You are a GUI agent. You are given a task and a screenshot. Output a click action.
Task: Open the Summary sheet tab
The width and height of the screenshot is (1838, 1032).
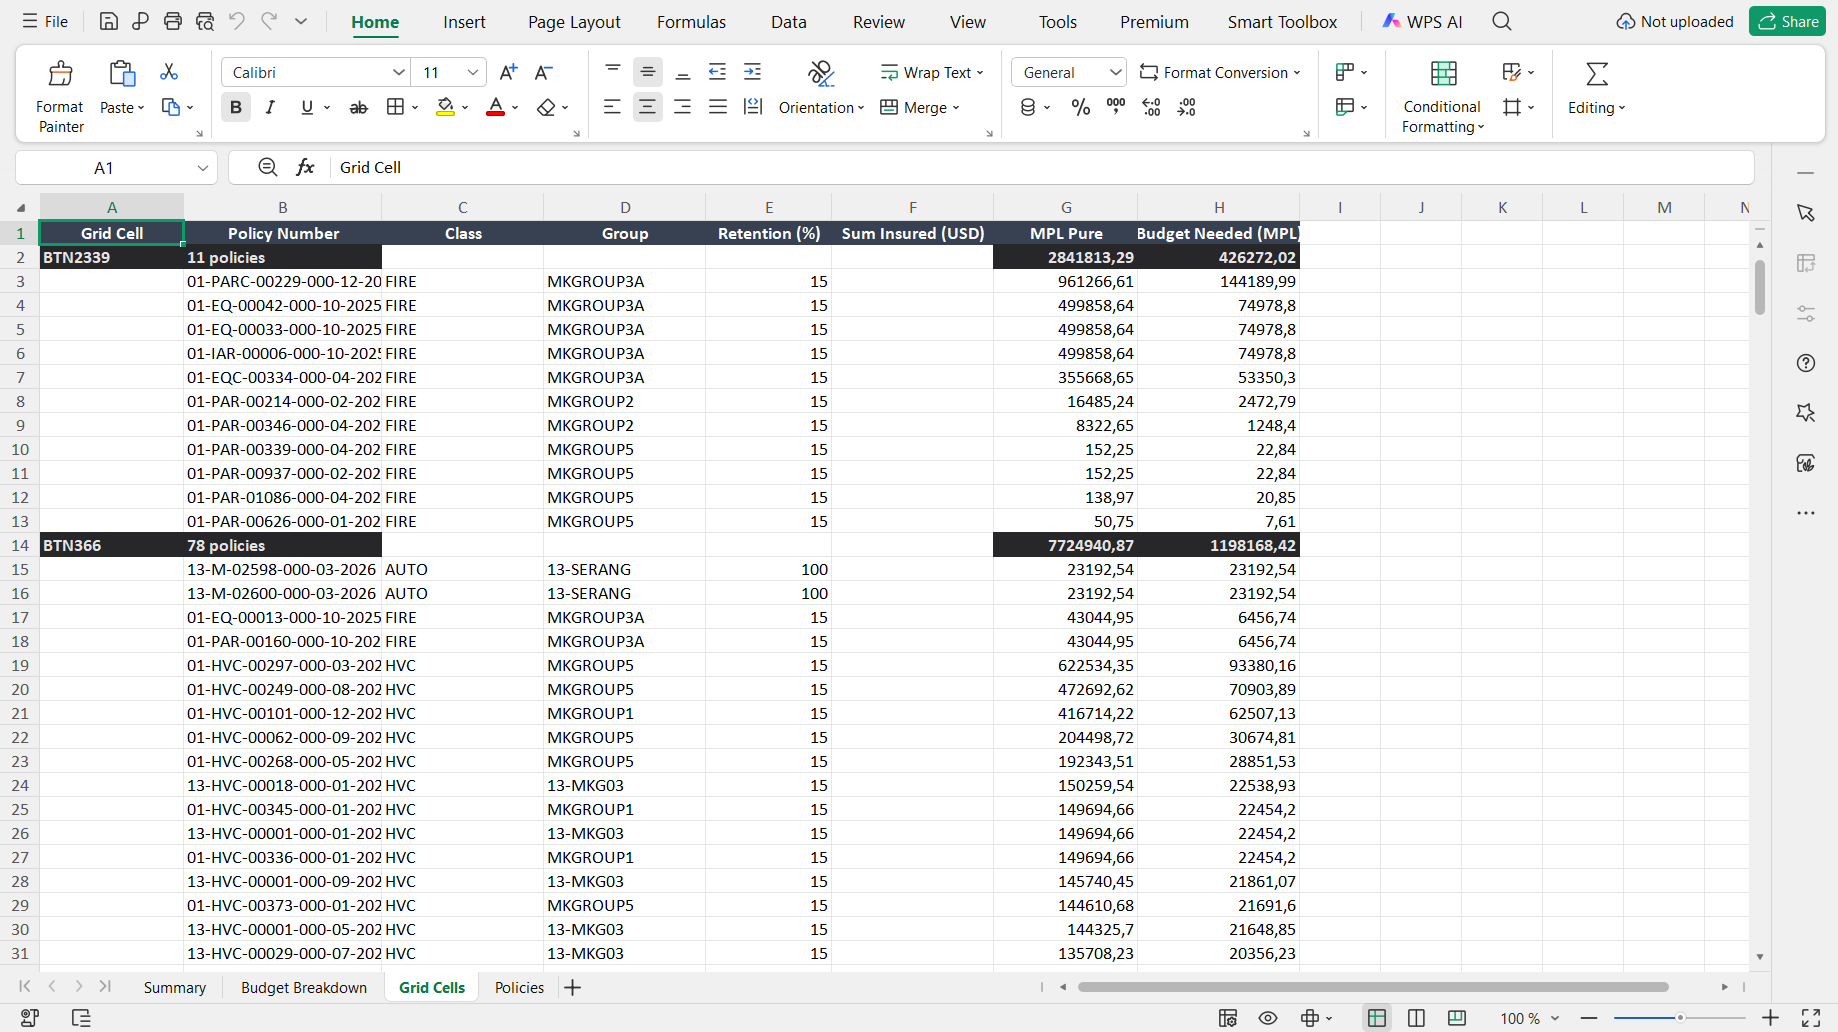point(175,987)
